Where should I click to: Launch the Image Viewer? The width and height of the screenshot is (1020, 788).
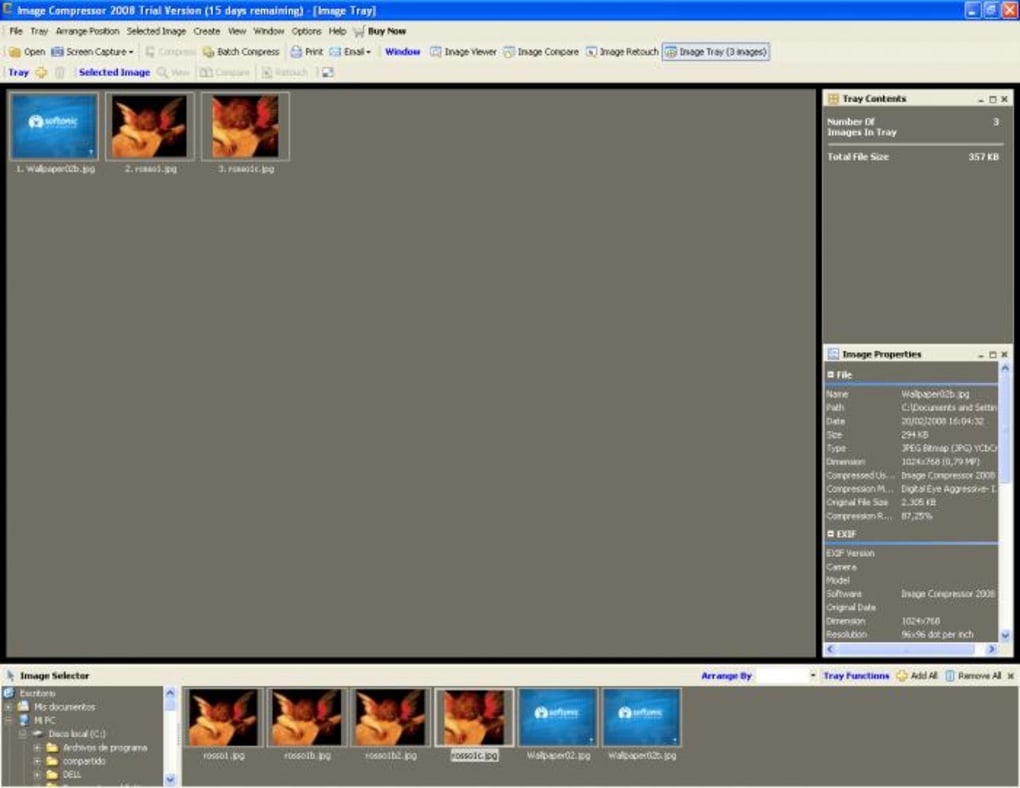pyautogui.click(x=467, y=51)
